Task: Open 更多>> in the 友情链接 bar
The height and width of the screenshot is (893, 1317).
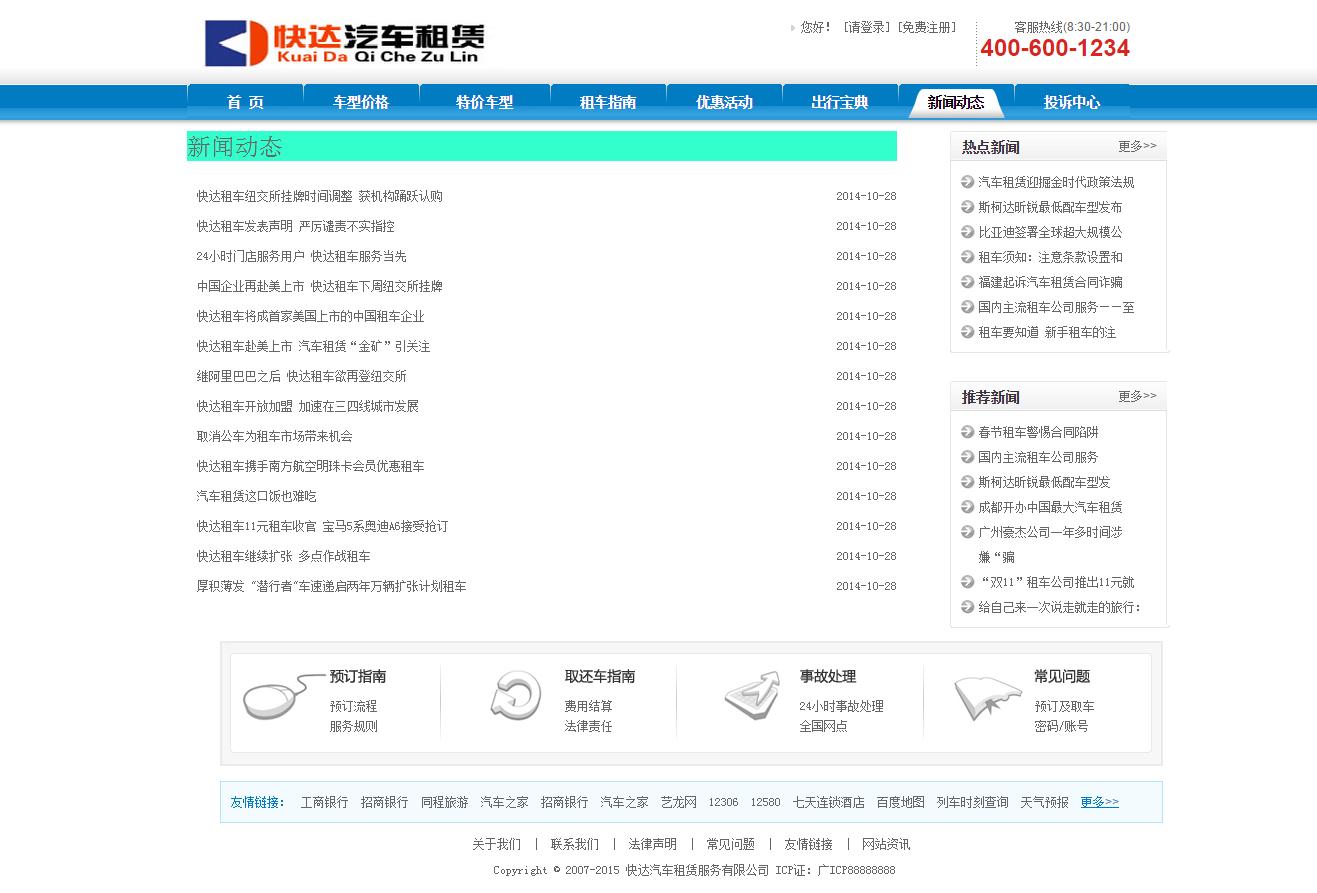Action: pyautogui.click(x=1099, y=802)
